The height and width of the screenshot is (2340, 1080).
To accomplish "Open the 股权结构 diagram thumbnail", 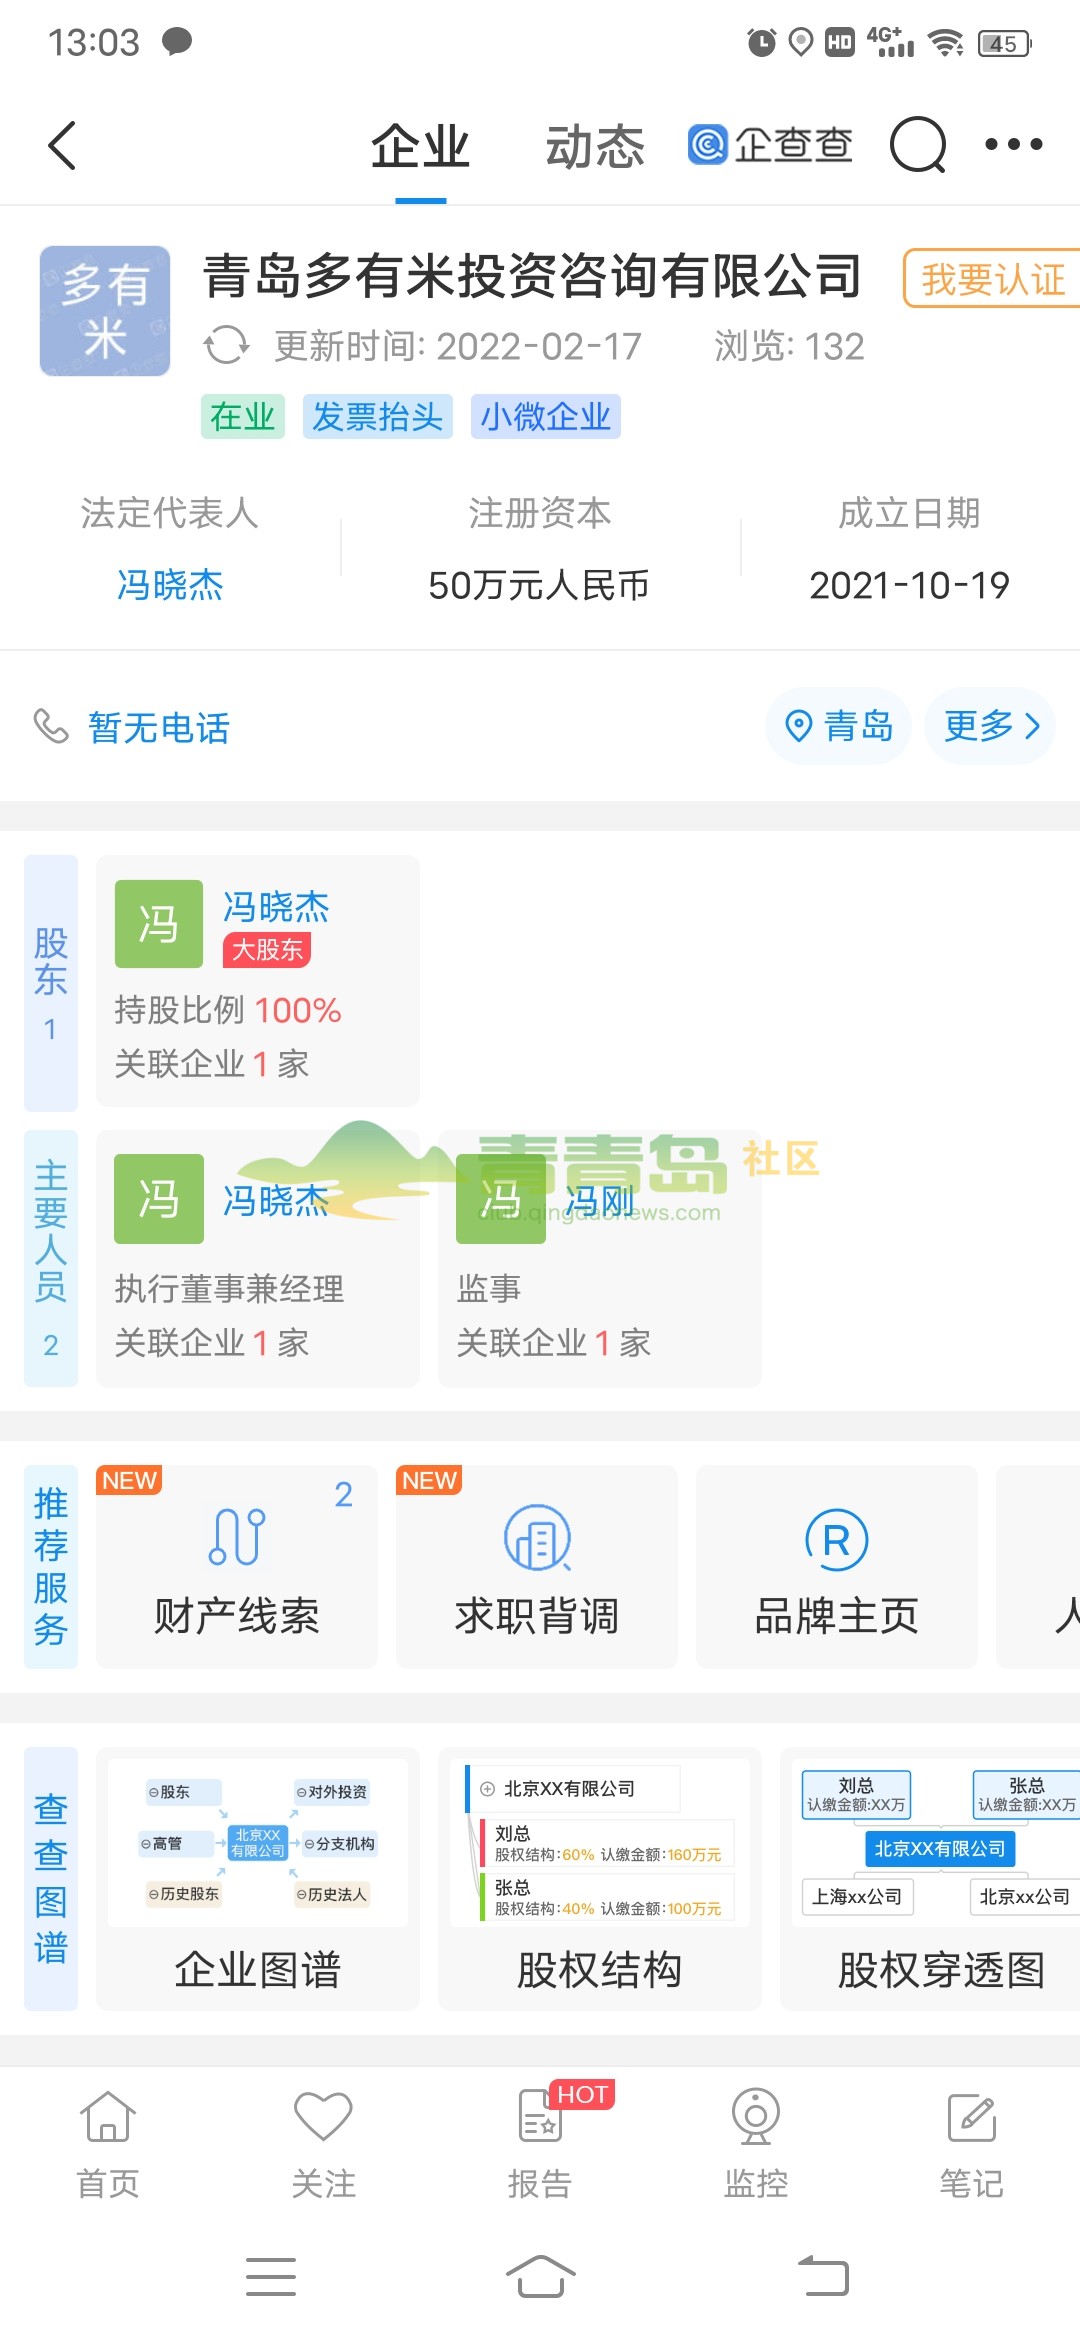I will [600, 1844].
